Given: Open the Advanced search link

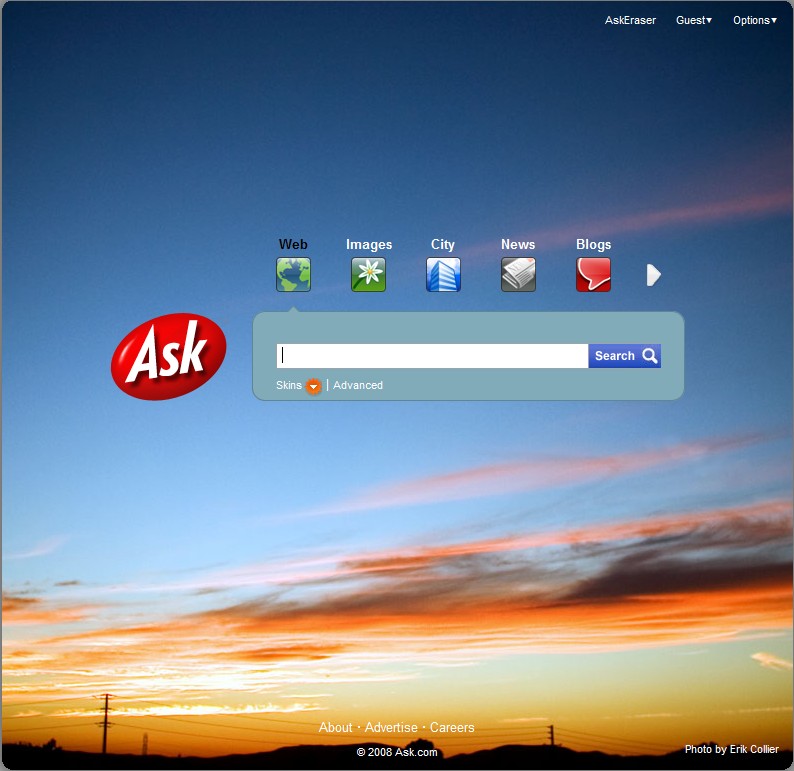Looking at the screenshot, I should (x=358, y=385).
